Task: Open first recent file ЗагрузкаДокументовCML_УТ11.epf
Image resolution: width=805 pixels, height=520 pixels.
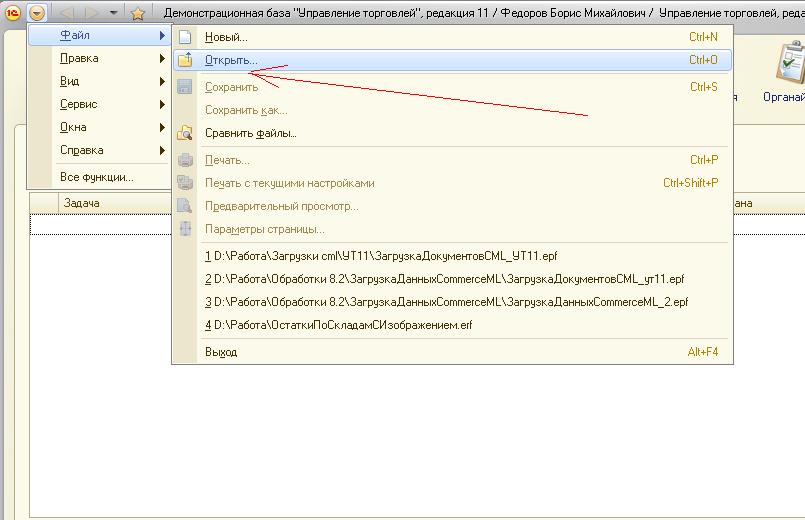Action: coord(381,256)
